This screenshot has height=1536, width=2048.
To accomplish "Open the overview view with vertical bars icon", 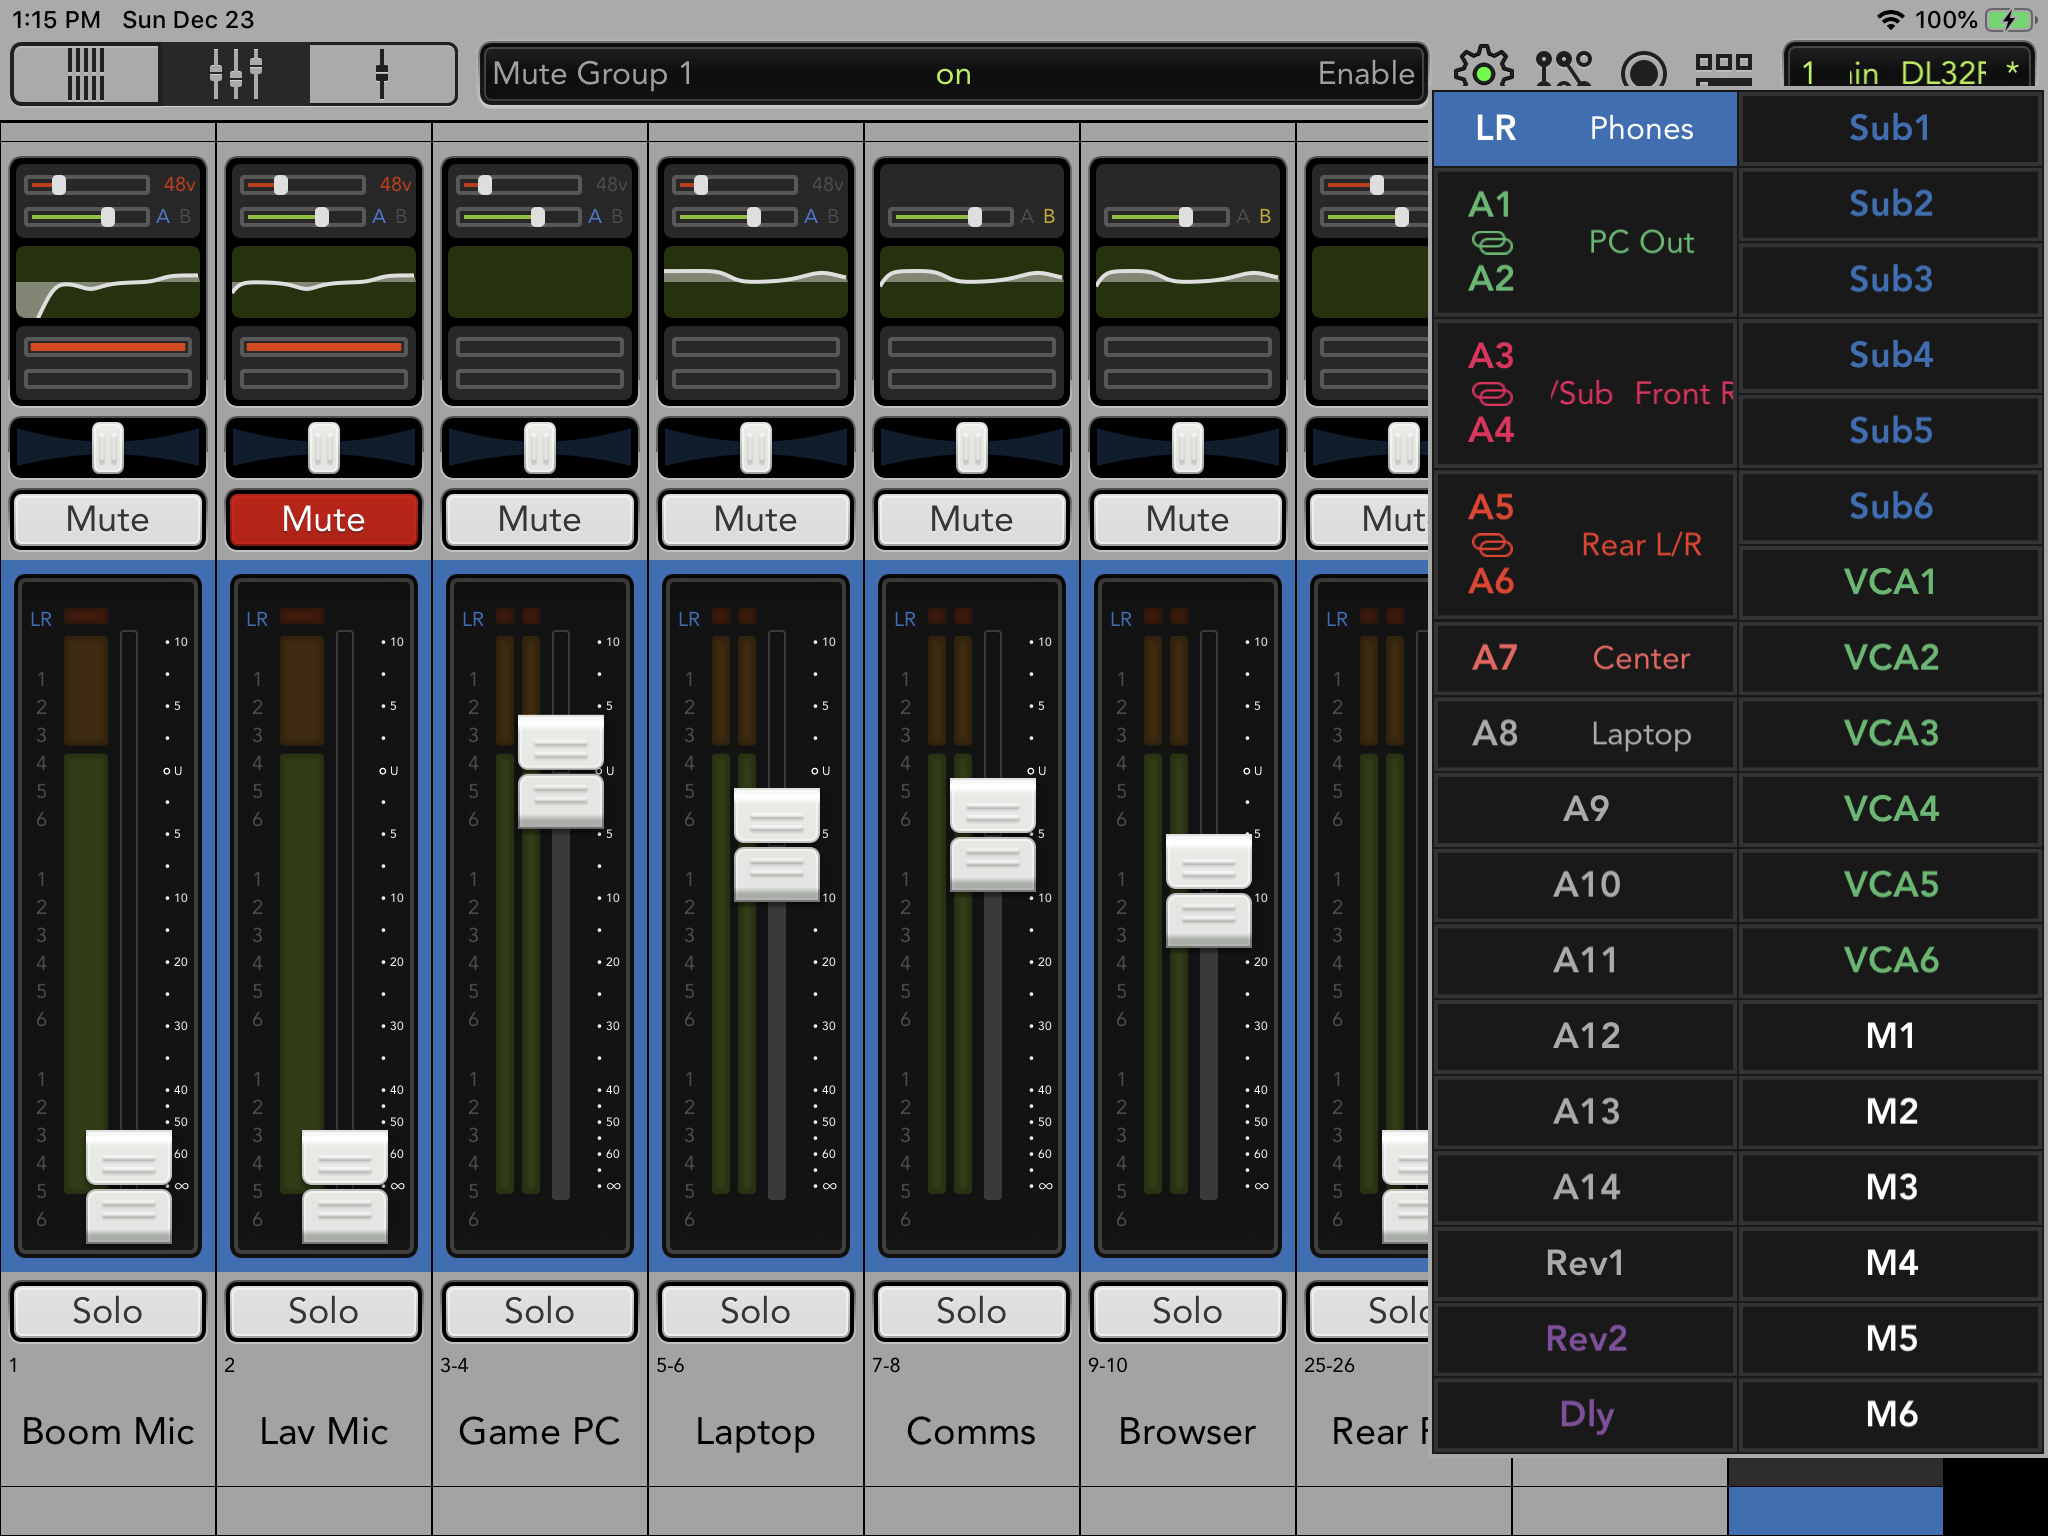I will 85,74.
